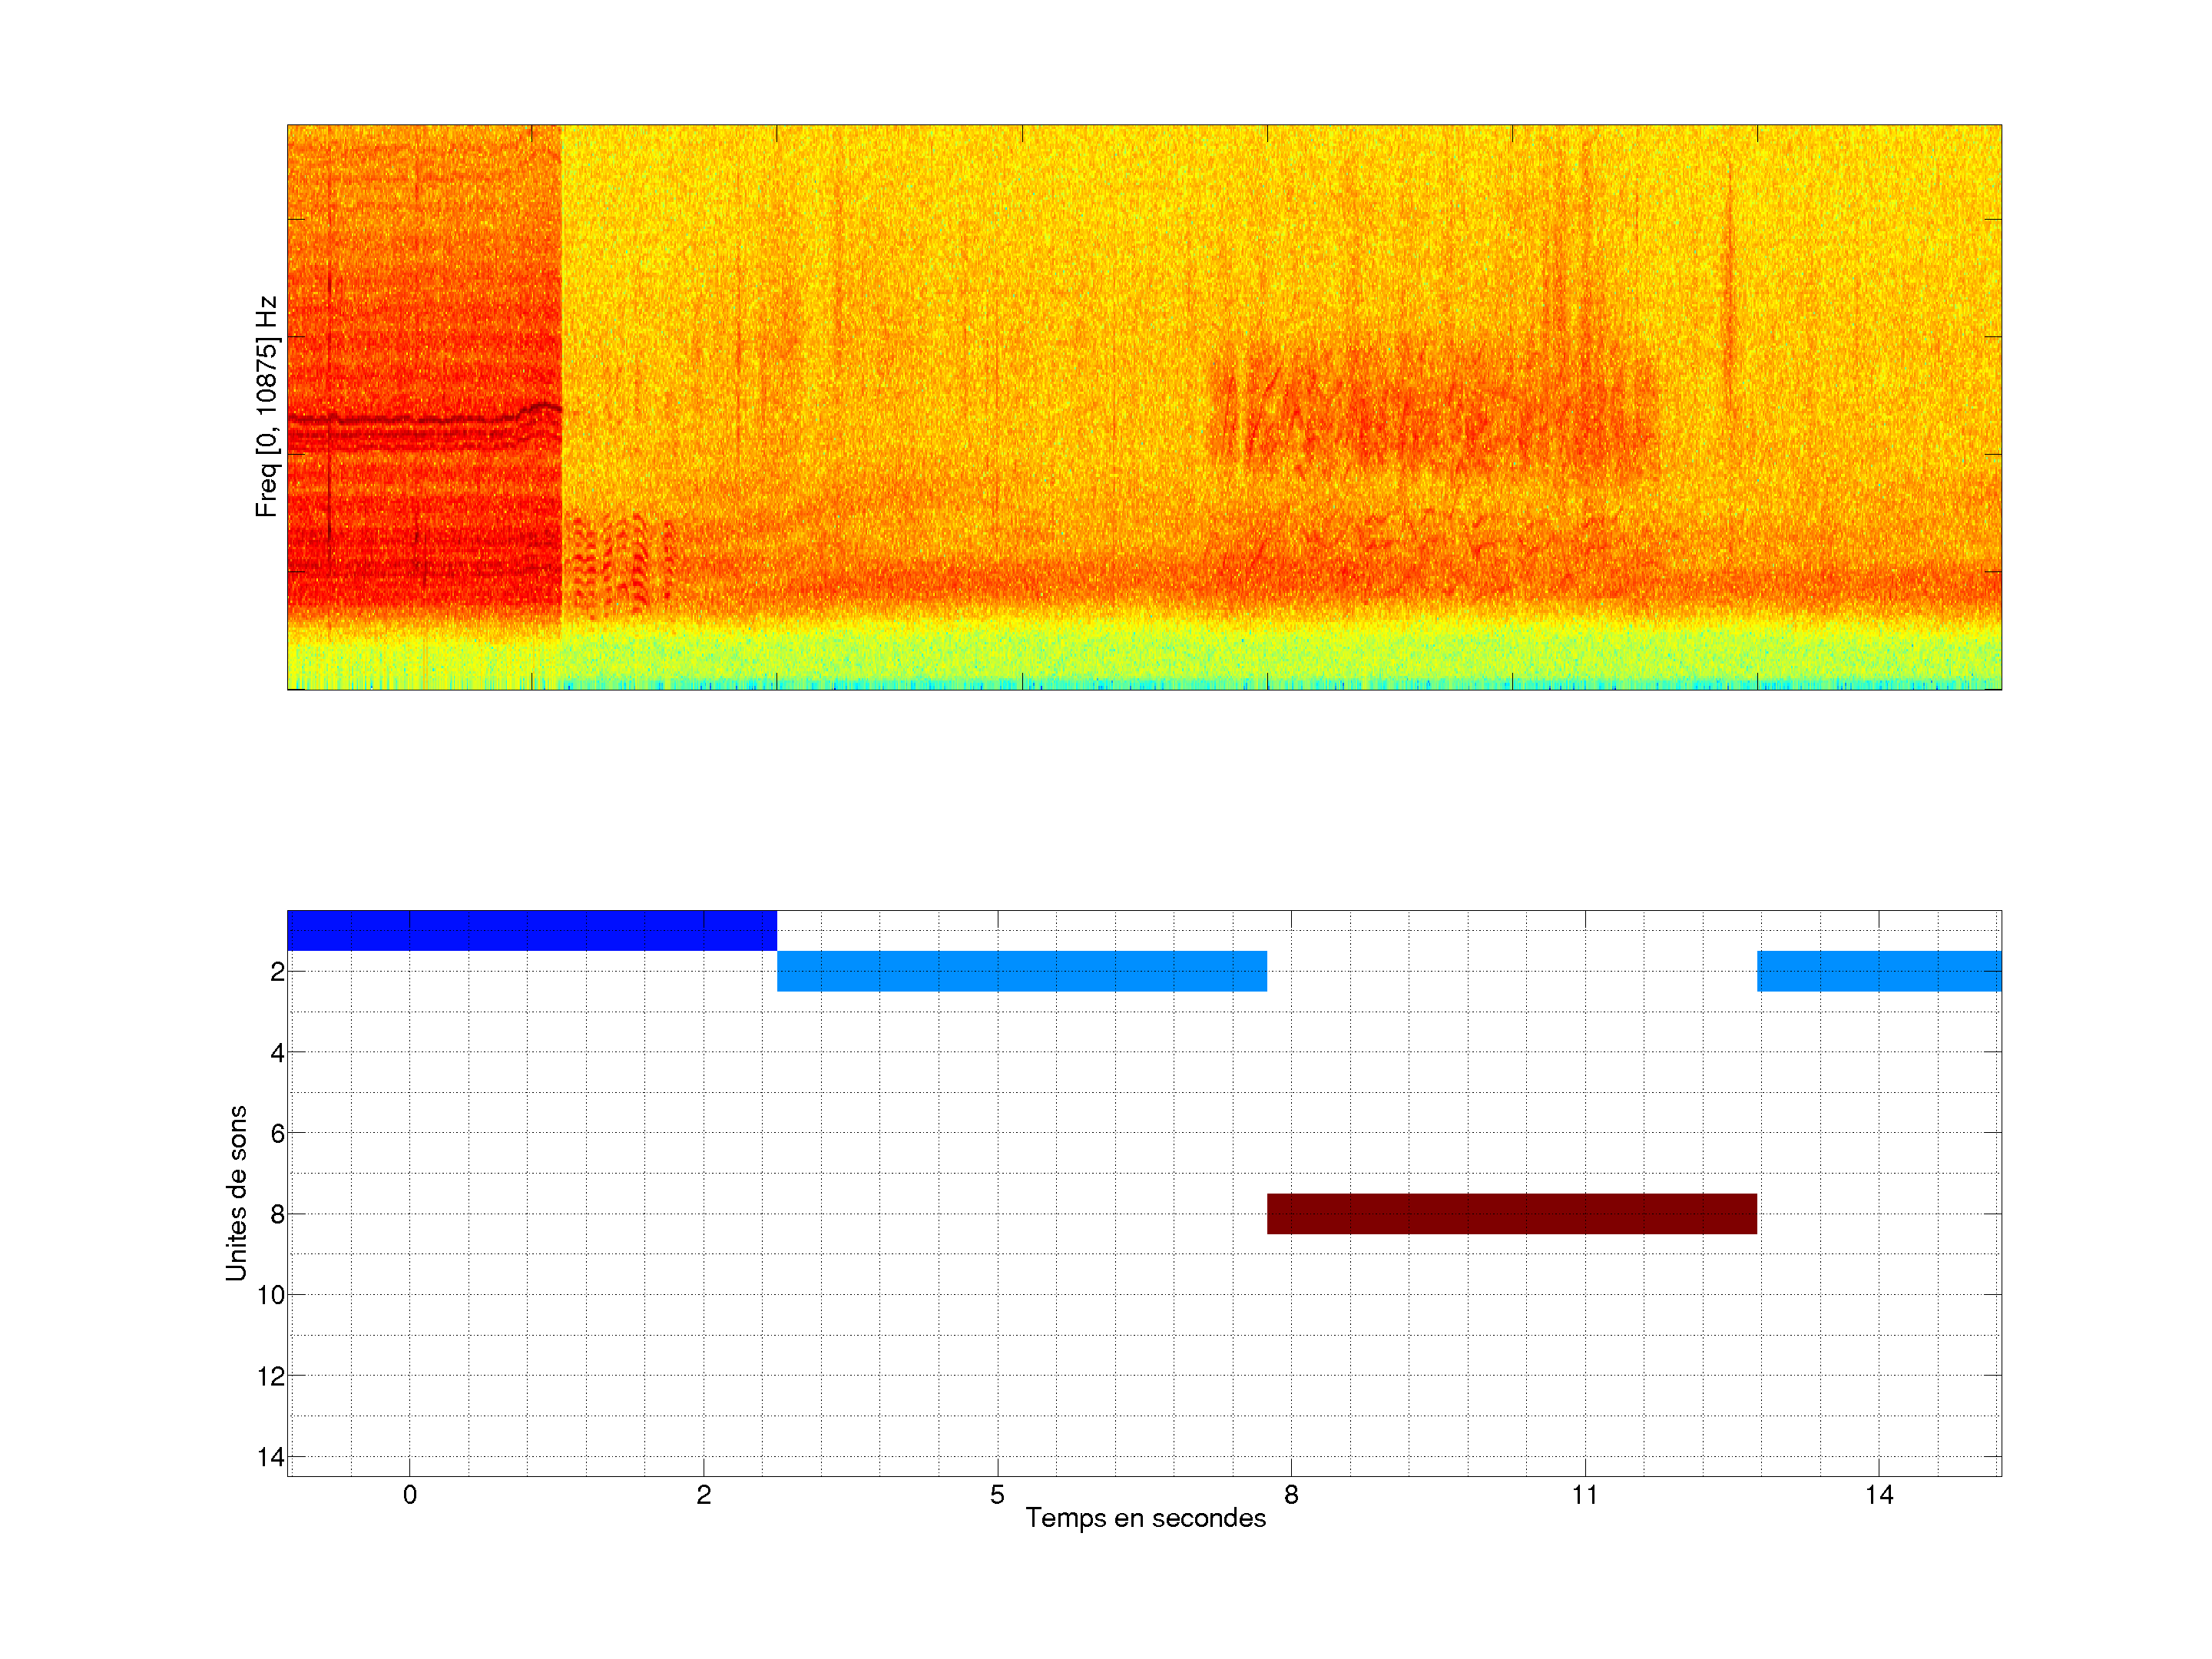
Task: Click the first light blue bar at unit 2
Action: [1021, 971]
